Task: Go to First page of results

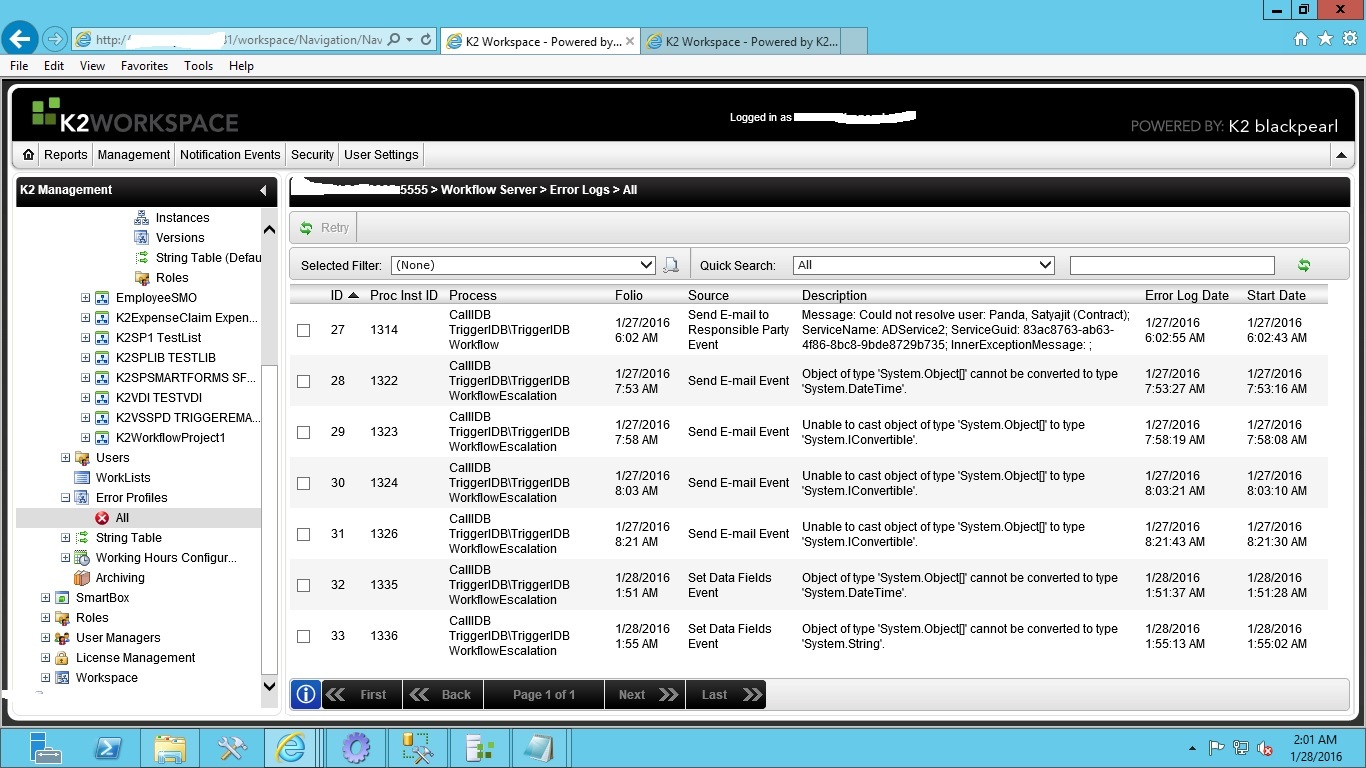Action: click(362, 694)
